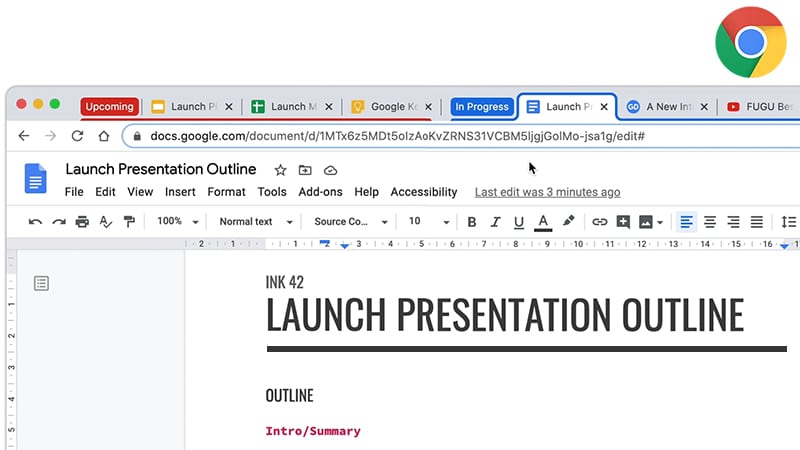This screenshot has height=450, width=800.
Task: Click the Upcoming tab group label
Action: (109, 106)
